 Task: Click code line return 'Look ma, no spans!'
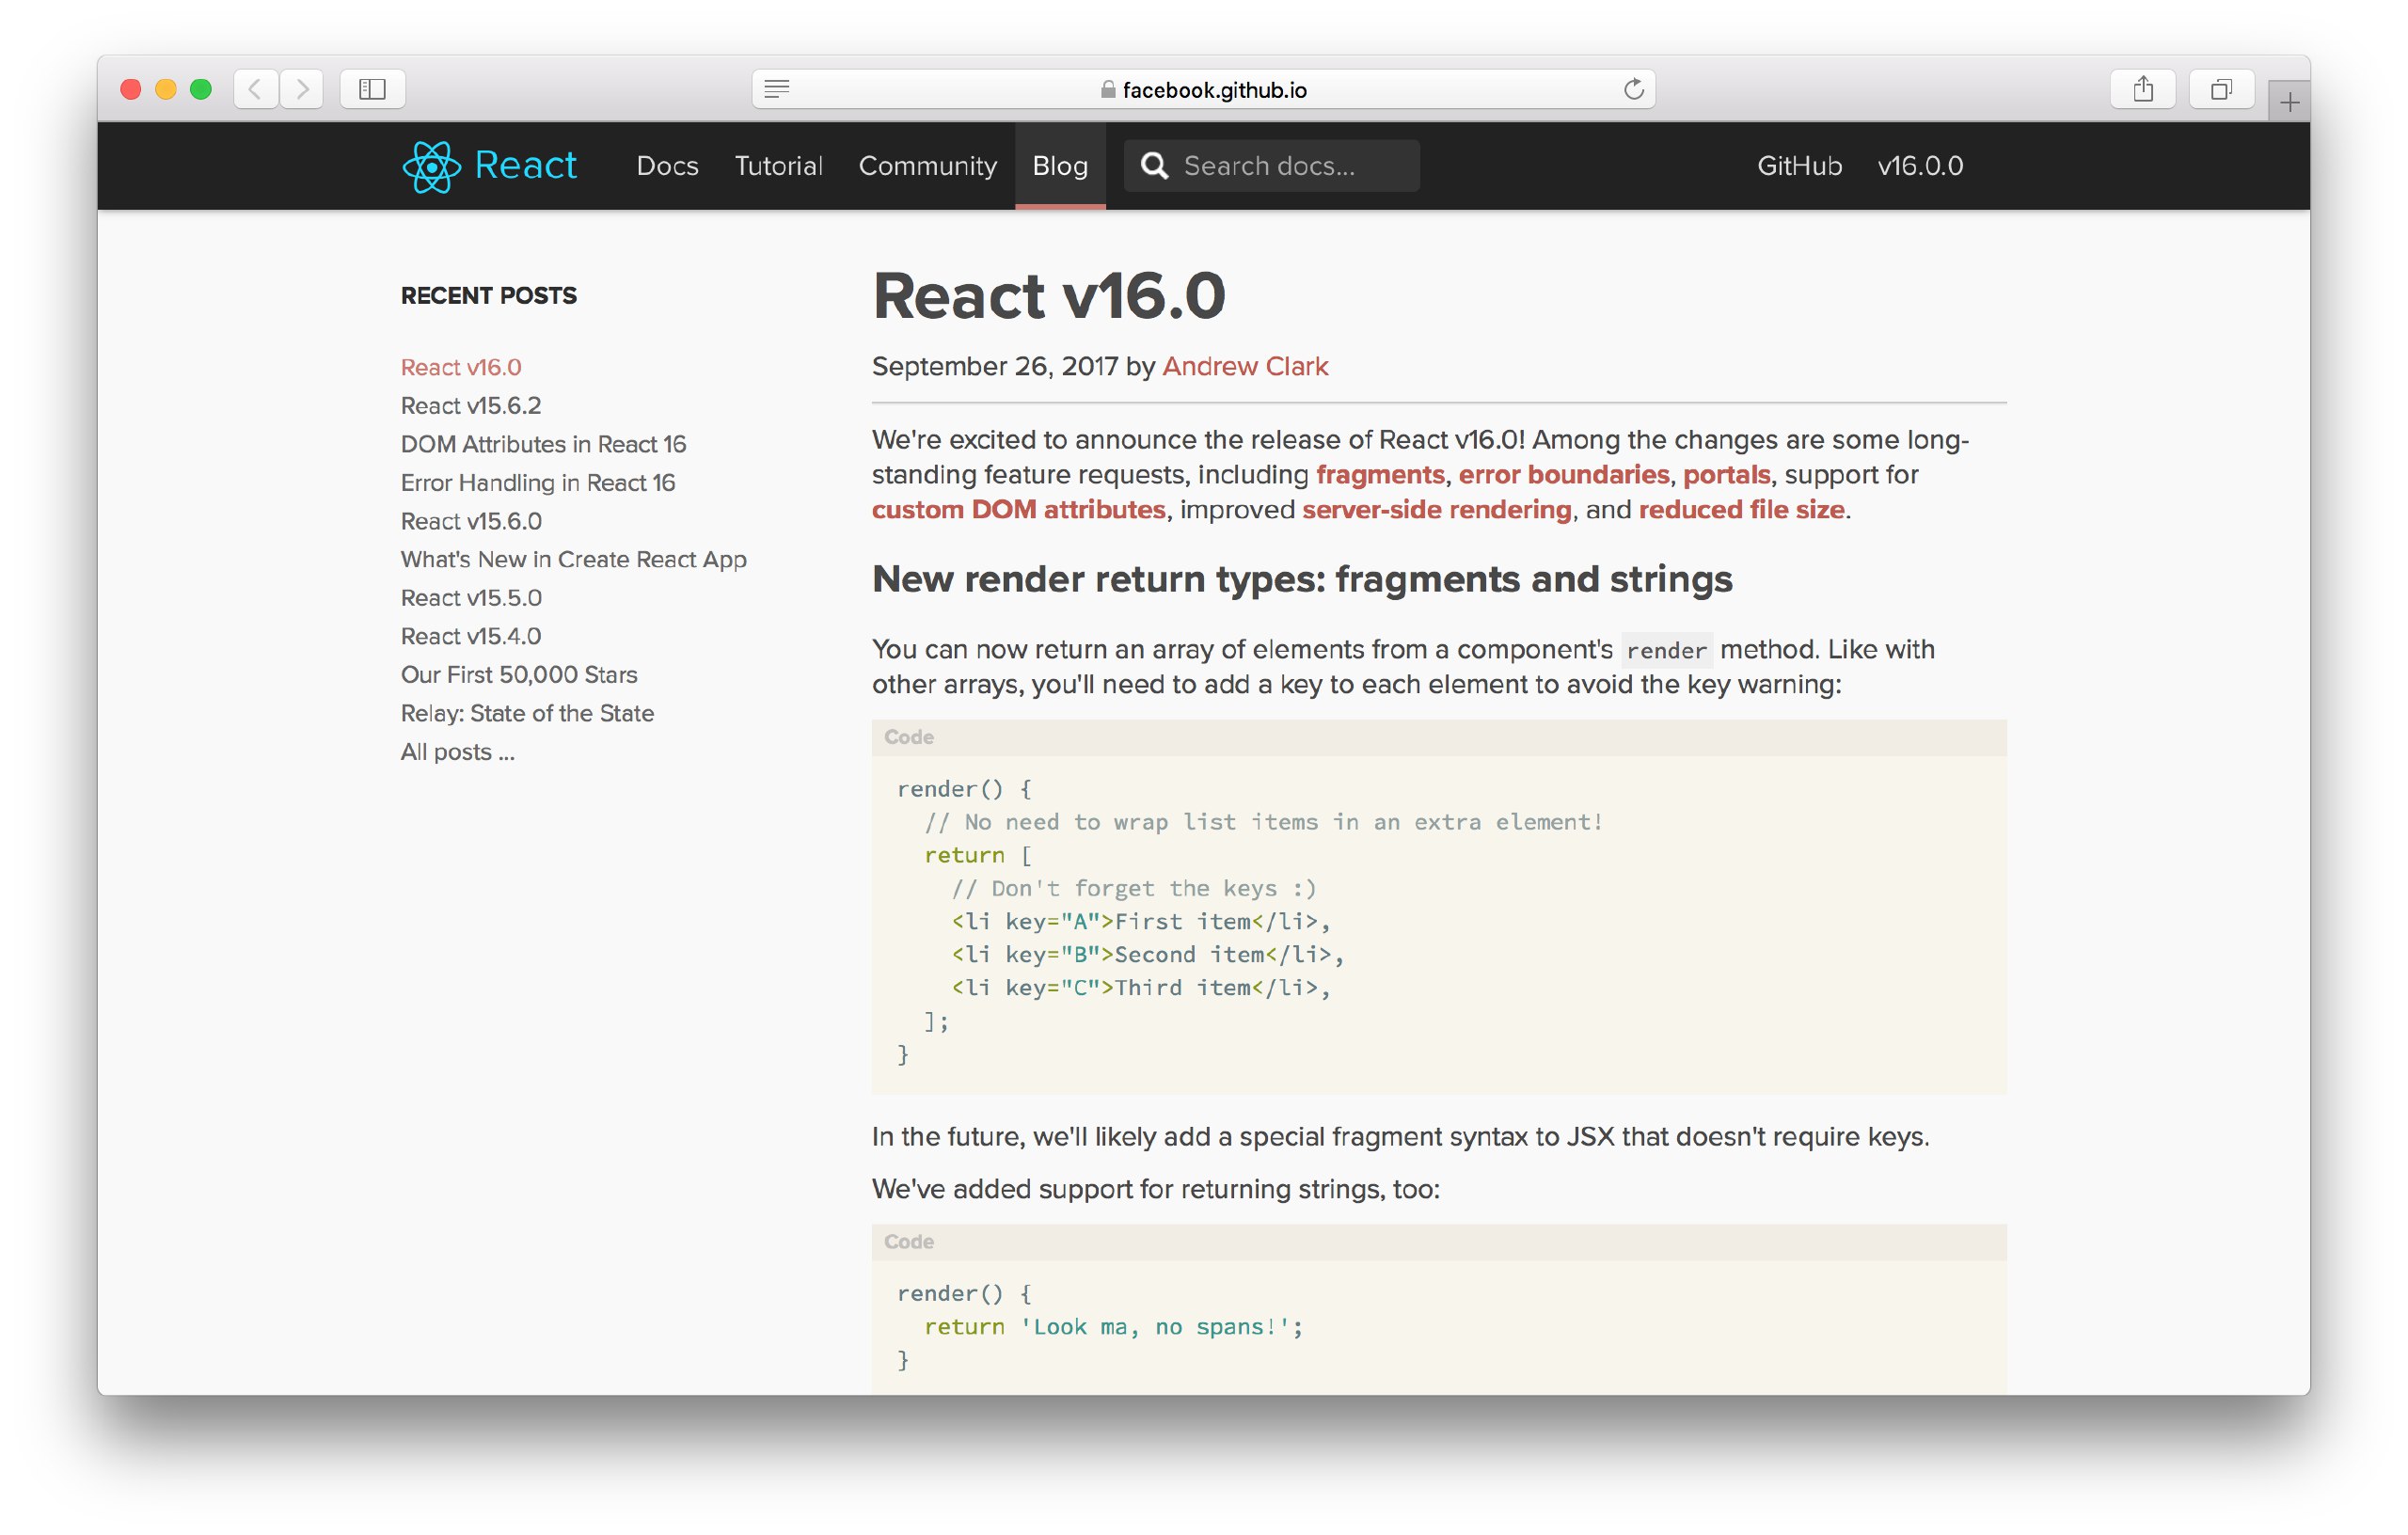pyautogui.click(x=1113, y=1327)
